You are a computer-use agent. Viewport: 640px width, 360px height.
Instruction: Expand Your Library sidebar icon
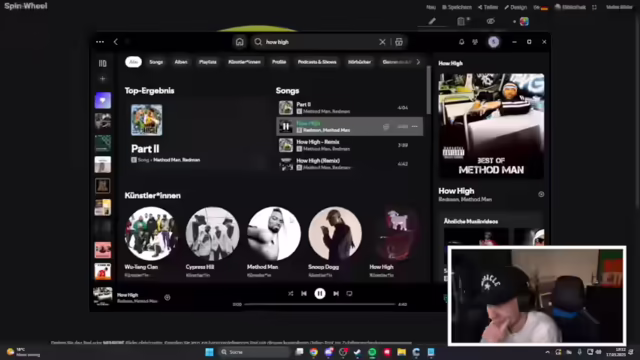102,63
